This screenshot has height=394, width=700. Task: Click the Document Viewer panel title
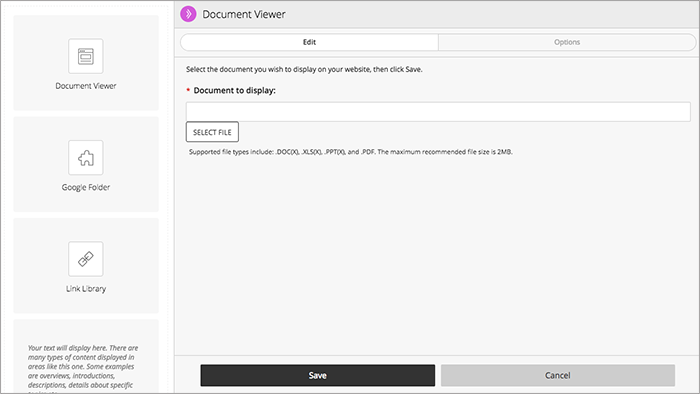click(244, 14)
